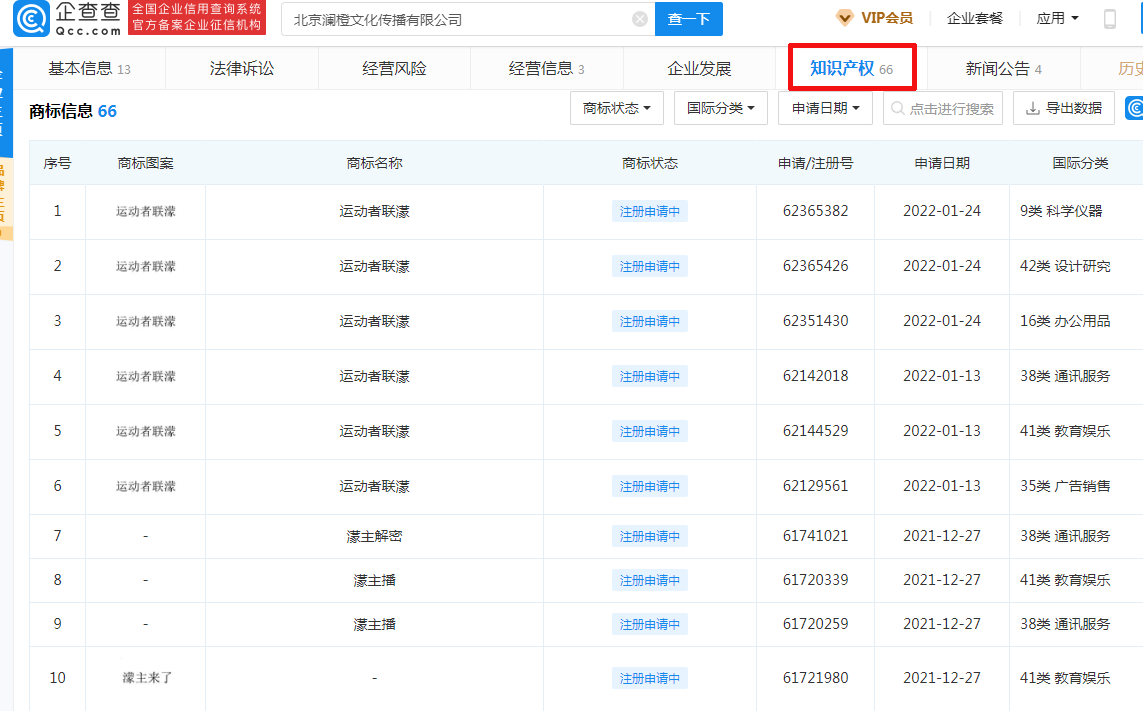
Task: Click the Qcc.com logo icon
Action: click(x=31, y=19)
